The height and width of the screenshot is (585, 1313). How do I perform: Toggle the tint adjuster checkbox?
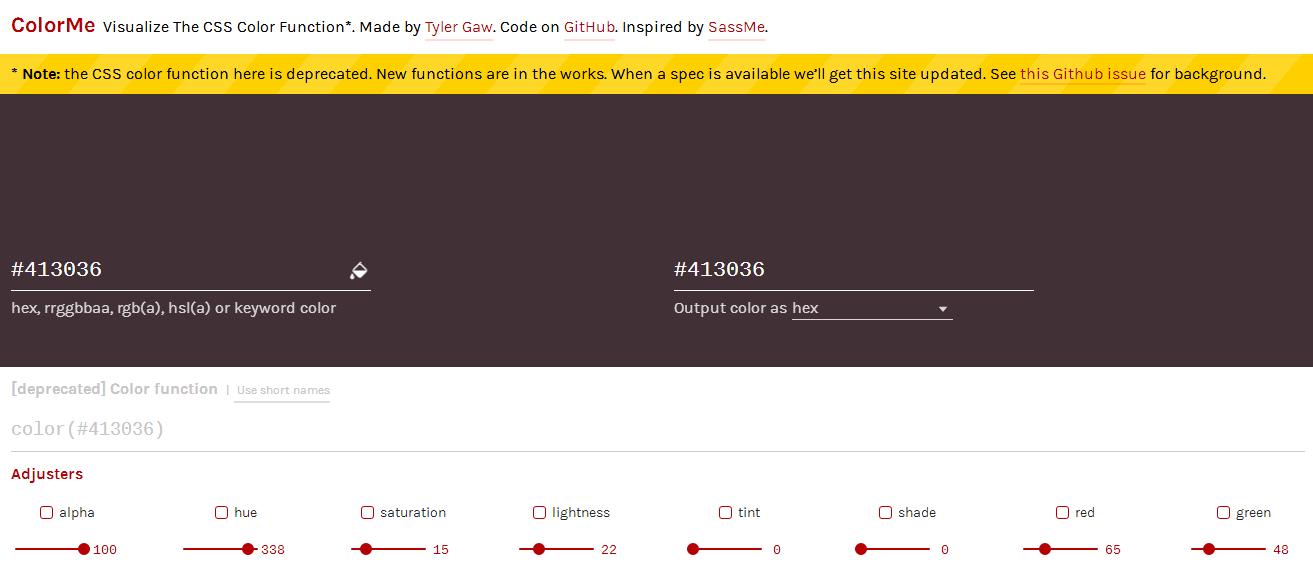tap(725, 512)
